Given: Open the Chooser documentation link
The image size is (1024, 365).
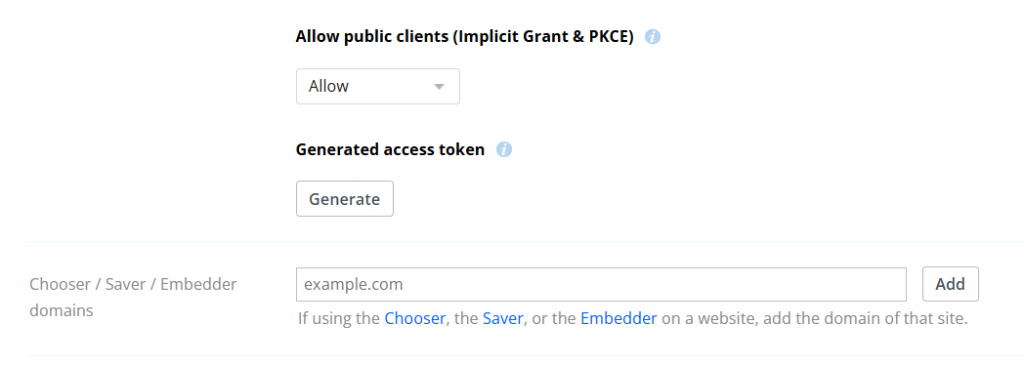Looking at the screenshot, I should (x=415, y=319).
